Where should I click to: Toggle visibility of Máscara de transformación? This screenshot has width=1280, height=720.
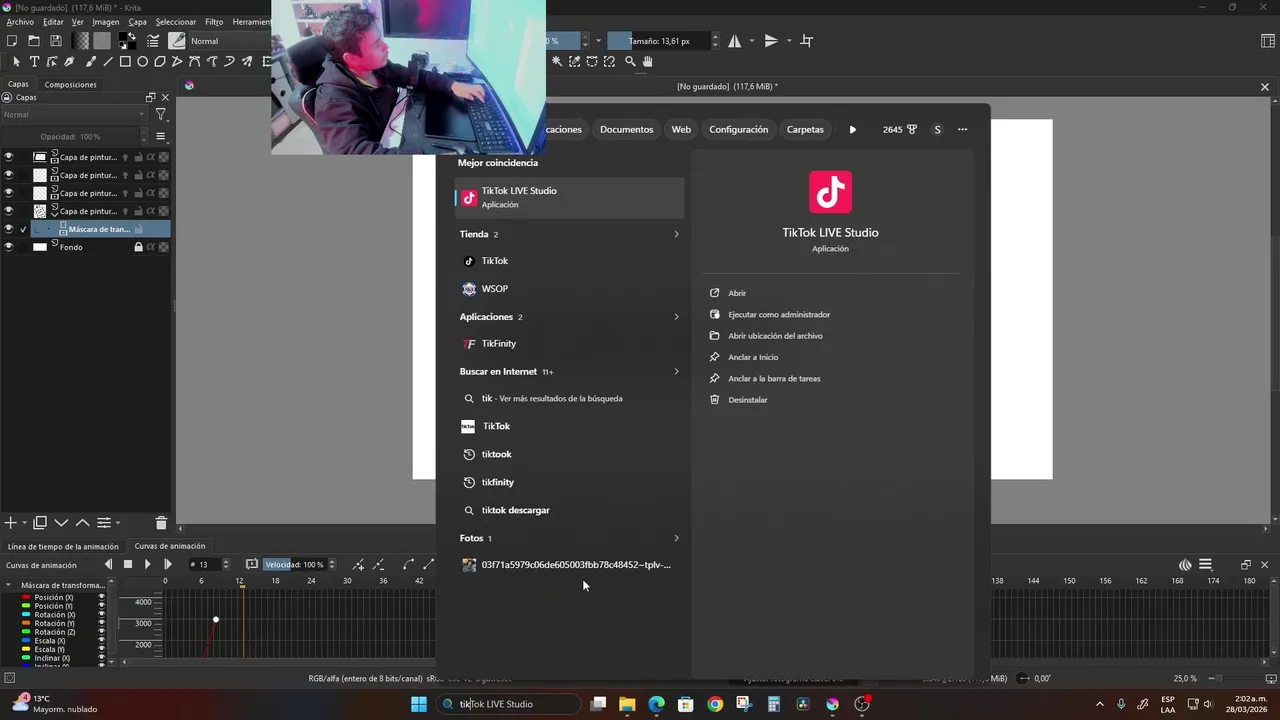[x=8, y=229]
